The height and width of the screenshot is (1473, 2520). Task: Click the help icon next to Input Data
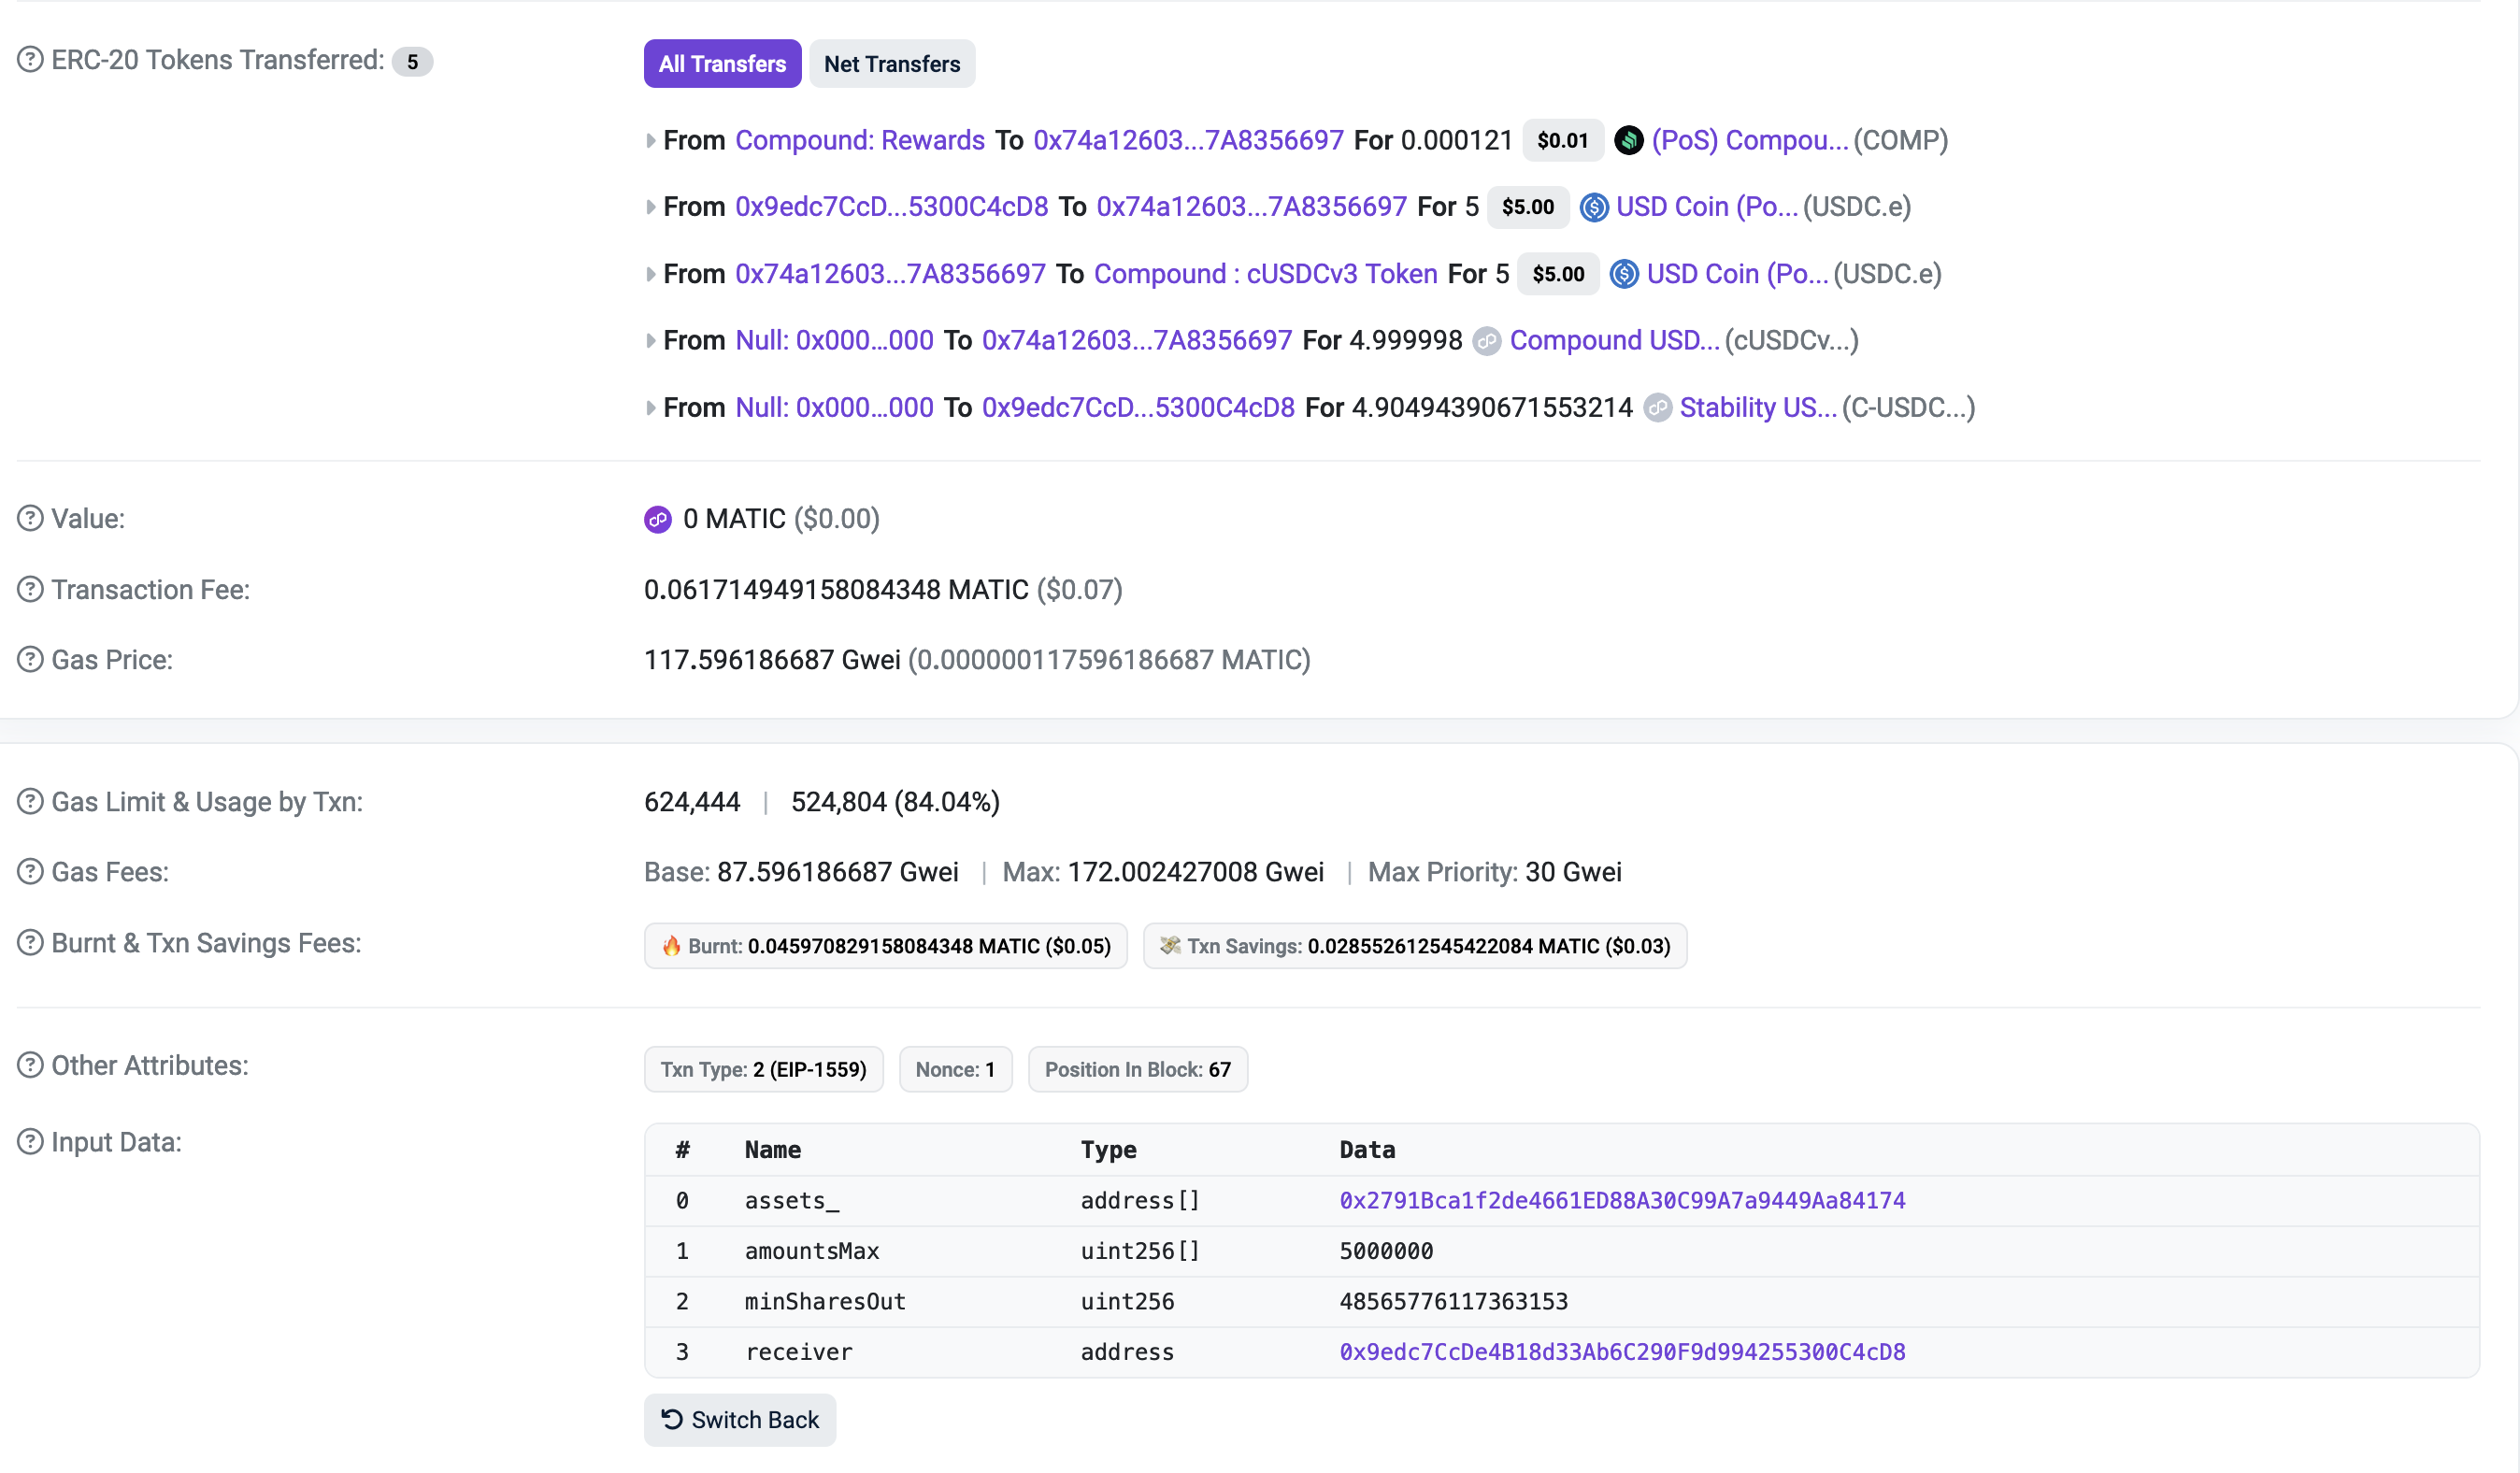tap(30, 1142)
